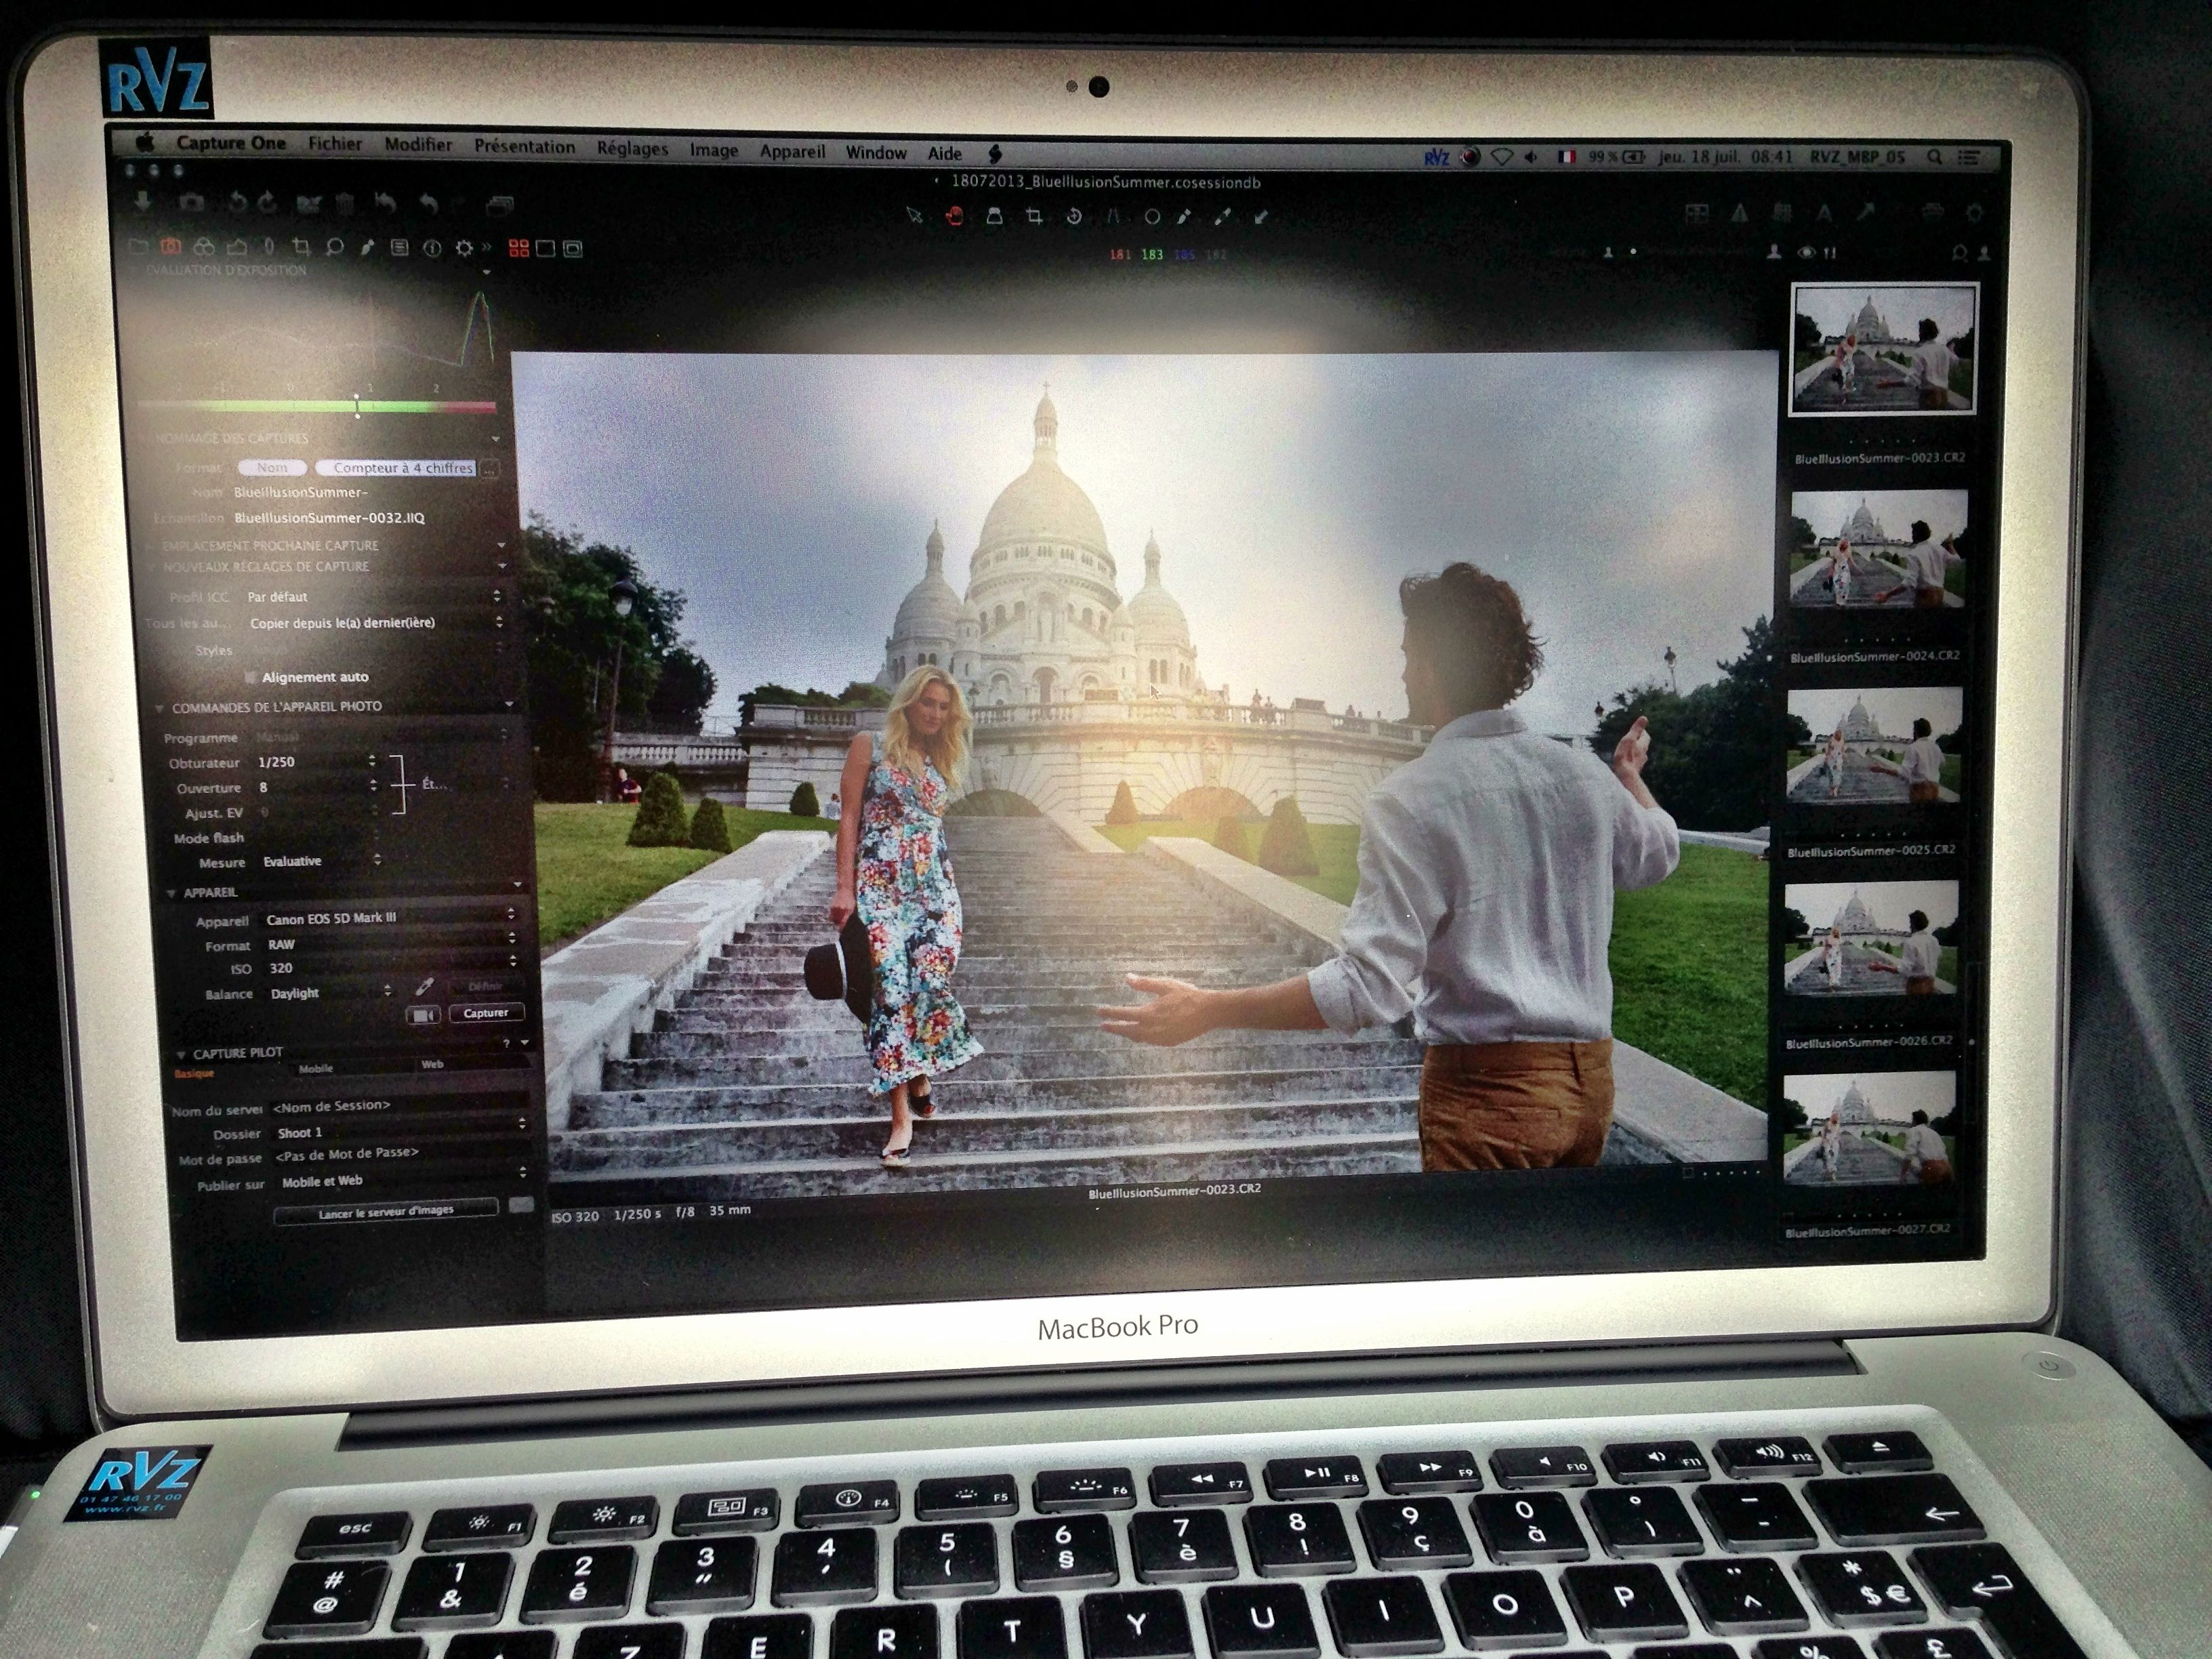The width and height of the screenshot is (2212, 1659).
Task: Click the Compteur à 4 chiffres token
Action: (396, 468)
